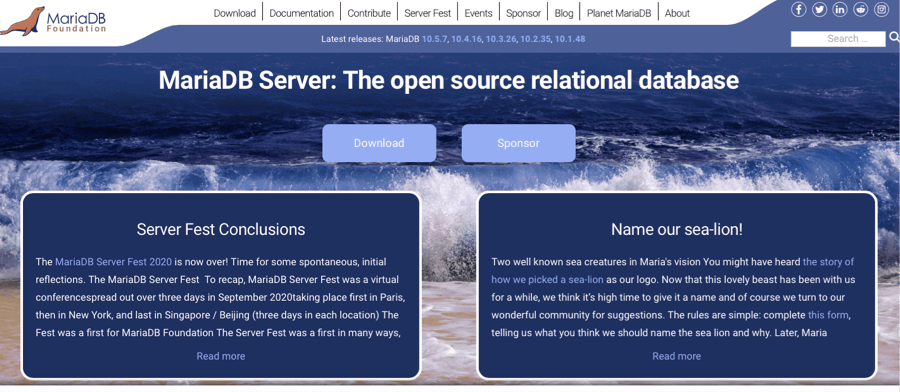The width and height of the screenshot is (900, 392).
Task: Click the large Sponsor button on banner
Action: point(518,143)
